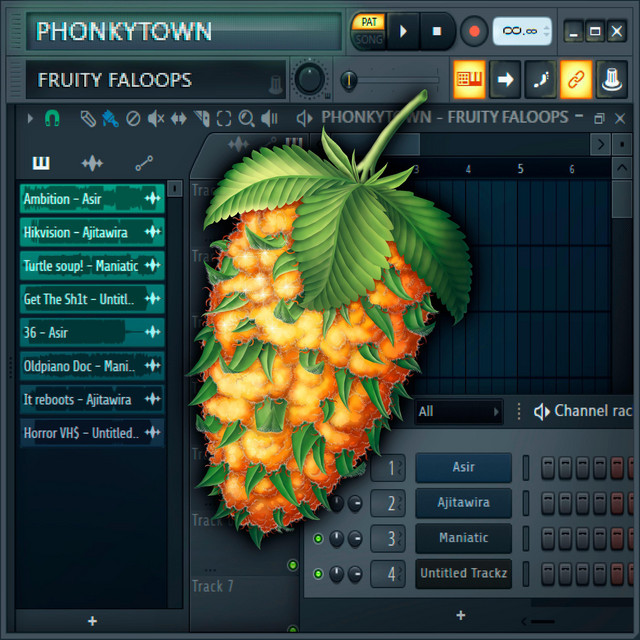
Task: Click the right arrow toolbar icon
Action: click(505, 79)
